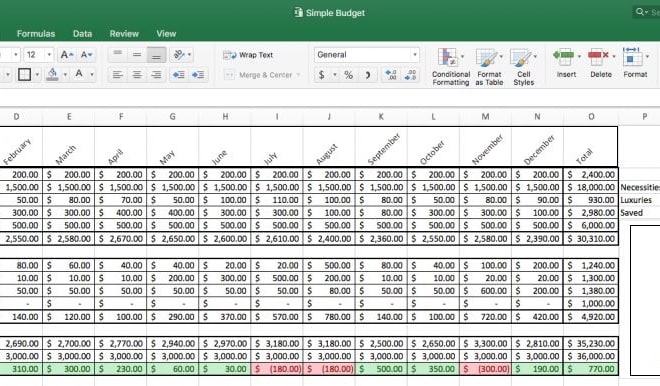
Task: Select column O header
Action: click(x=591, y=117)
